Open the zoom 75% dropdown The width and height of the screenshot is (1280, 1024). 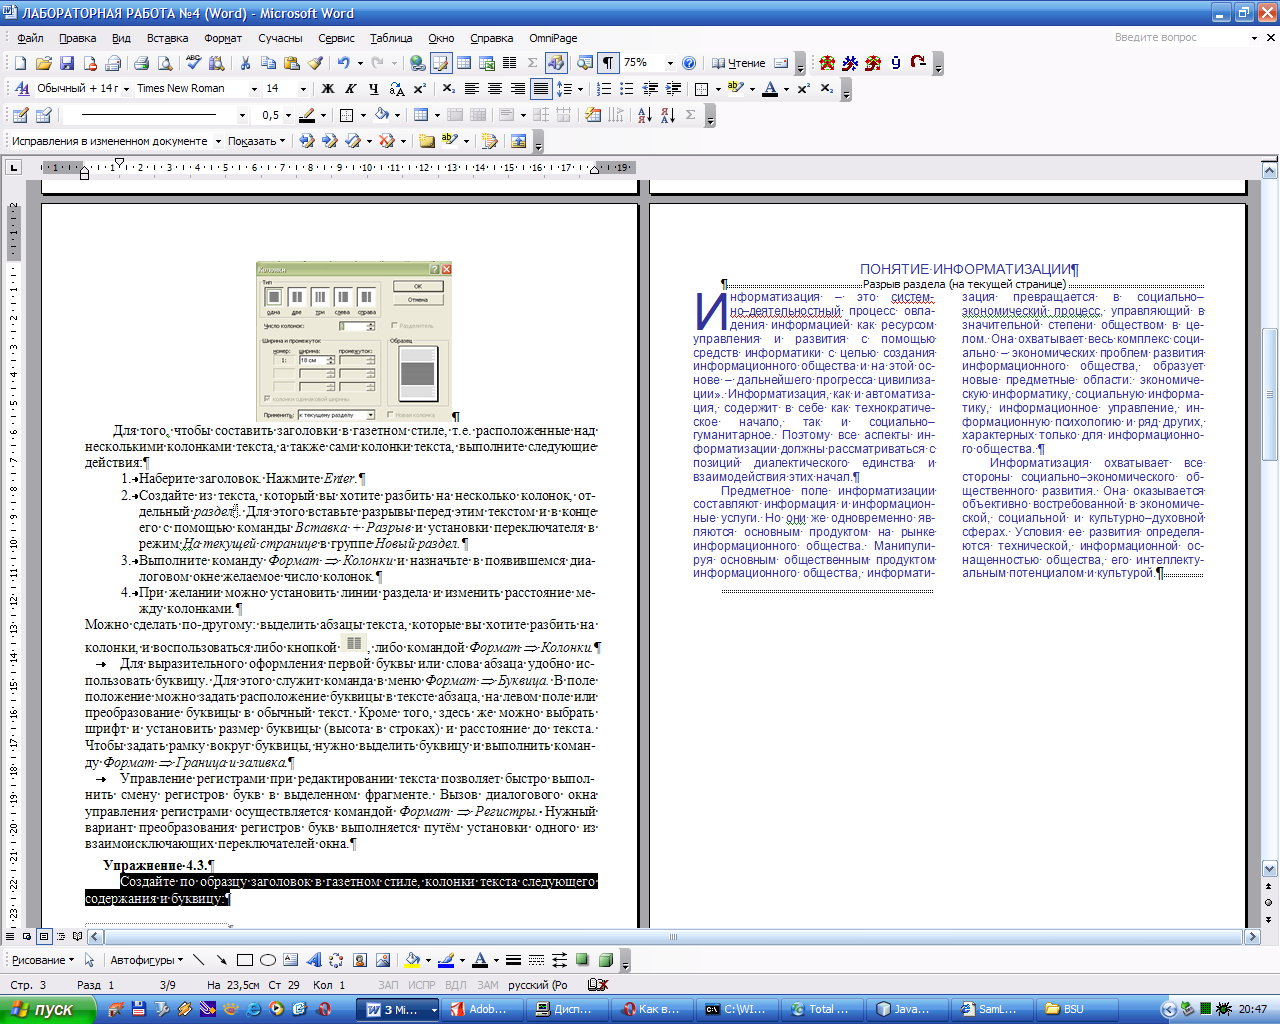click(x=669, y=63)
